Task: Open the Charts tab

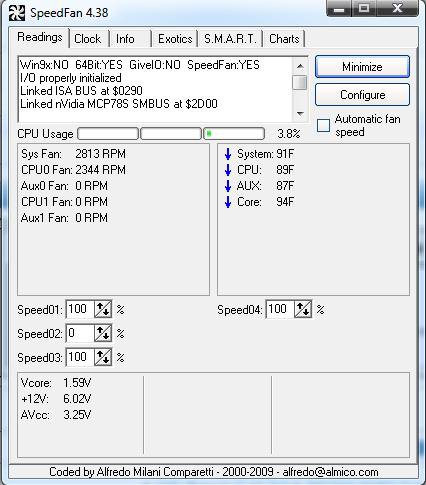Action: pyautogui.click(x=284, y=39)
